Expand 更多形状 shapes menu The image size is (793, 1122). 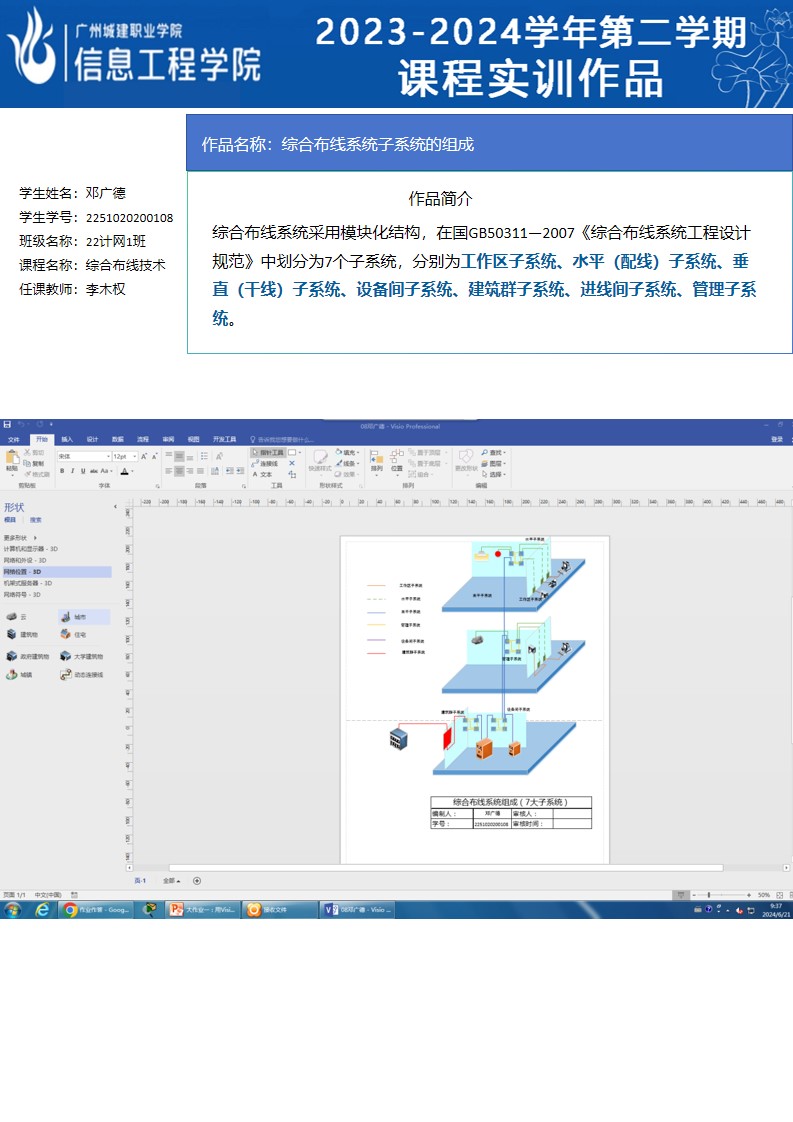click(20, 538)
